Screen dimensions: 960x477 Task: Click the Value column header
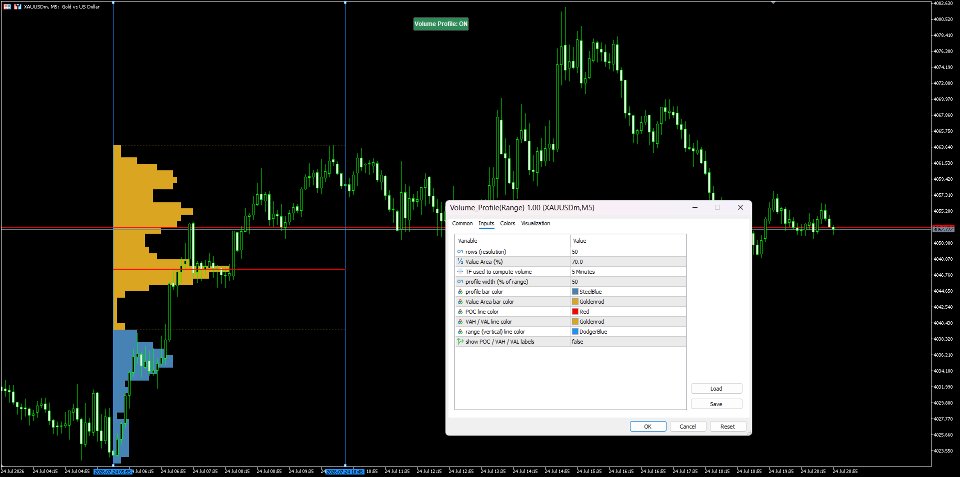628,241
